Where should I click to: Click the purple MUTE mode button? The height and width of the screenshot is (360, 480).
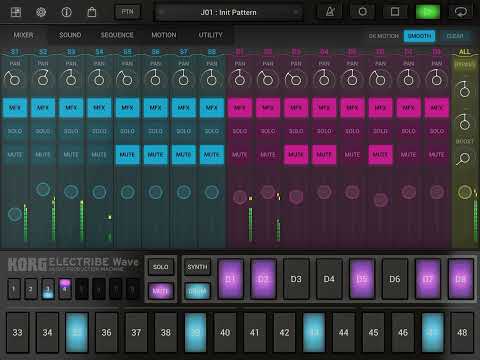point(161,291)
